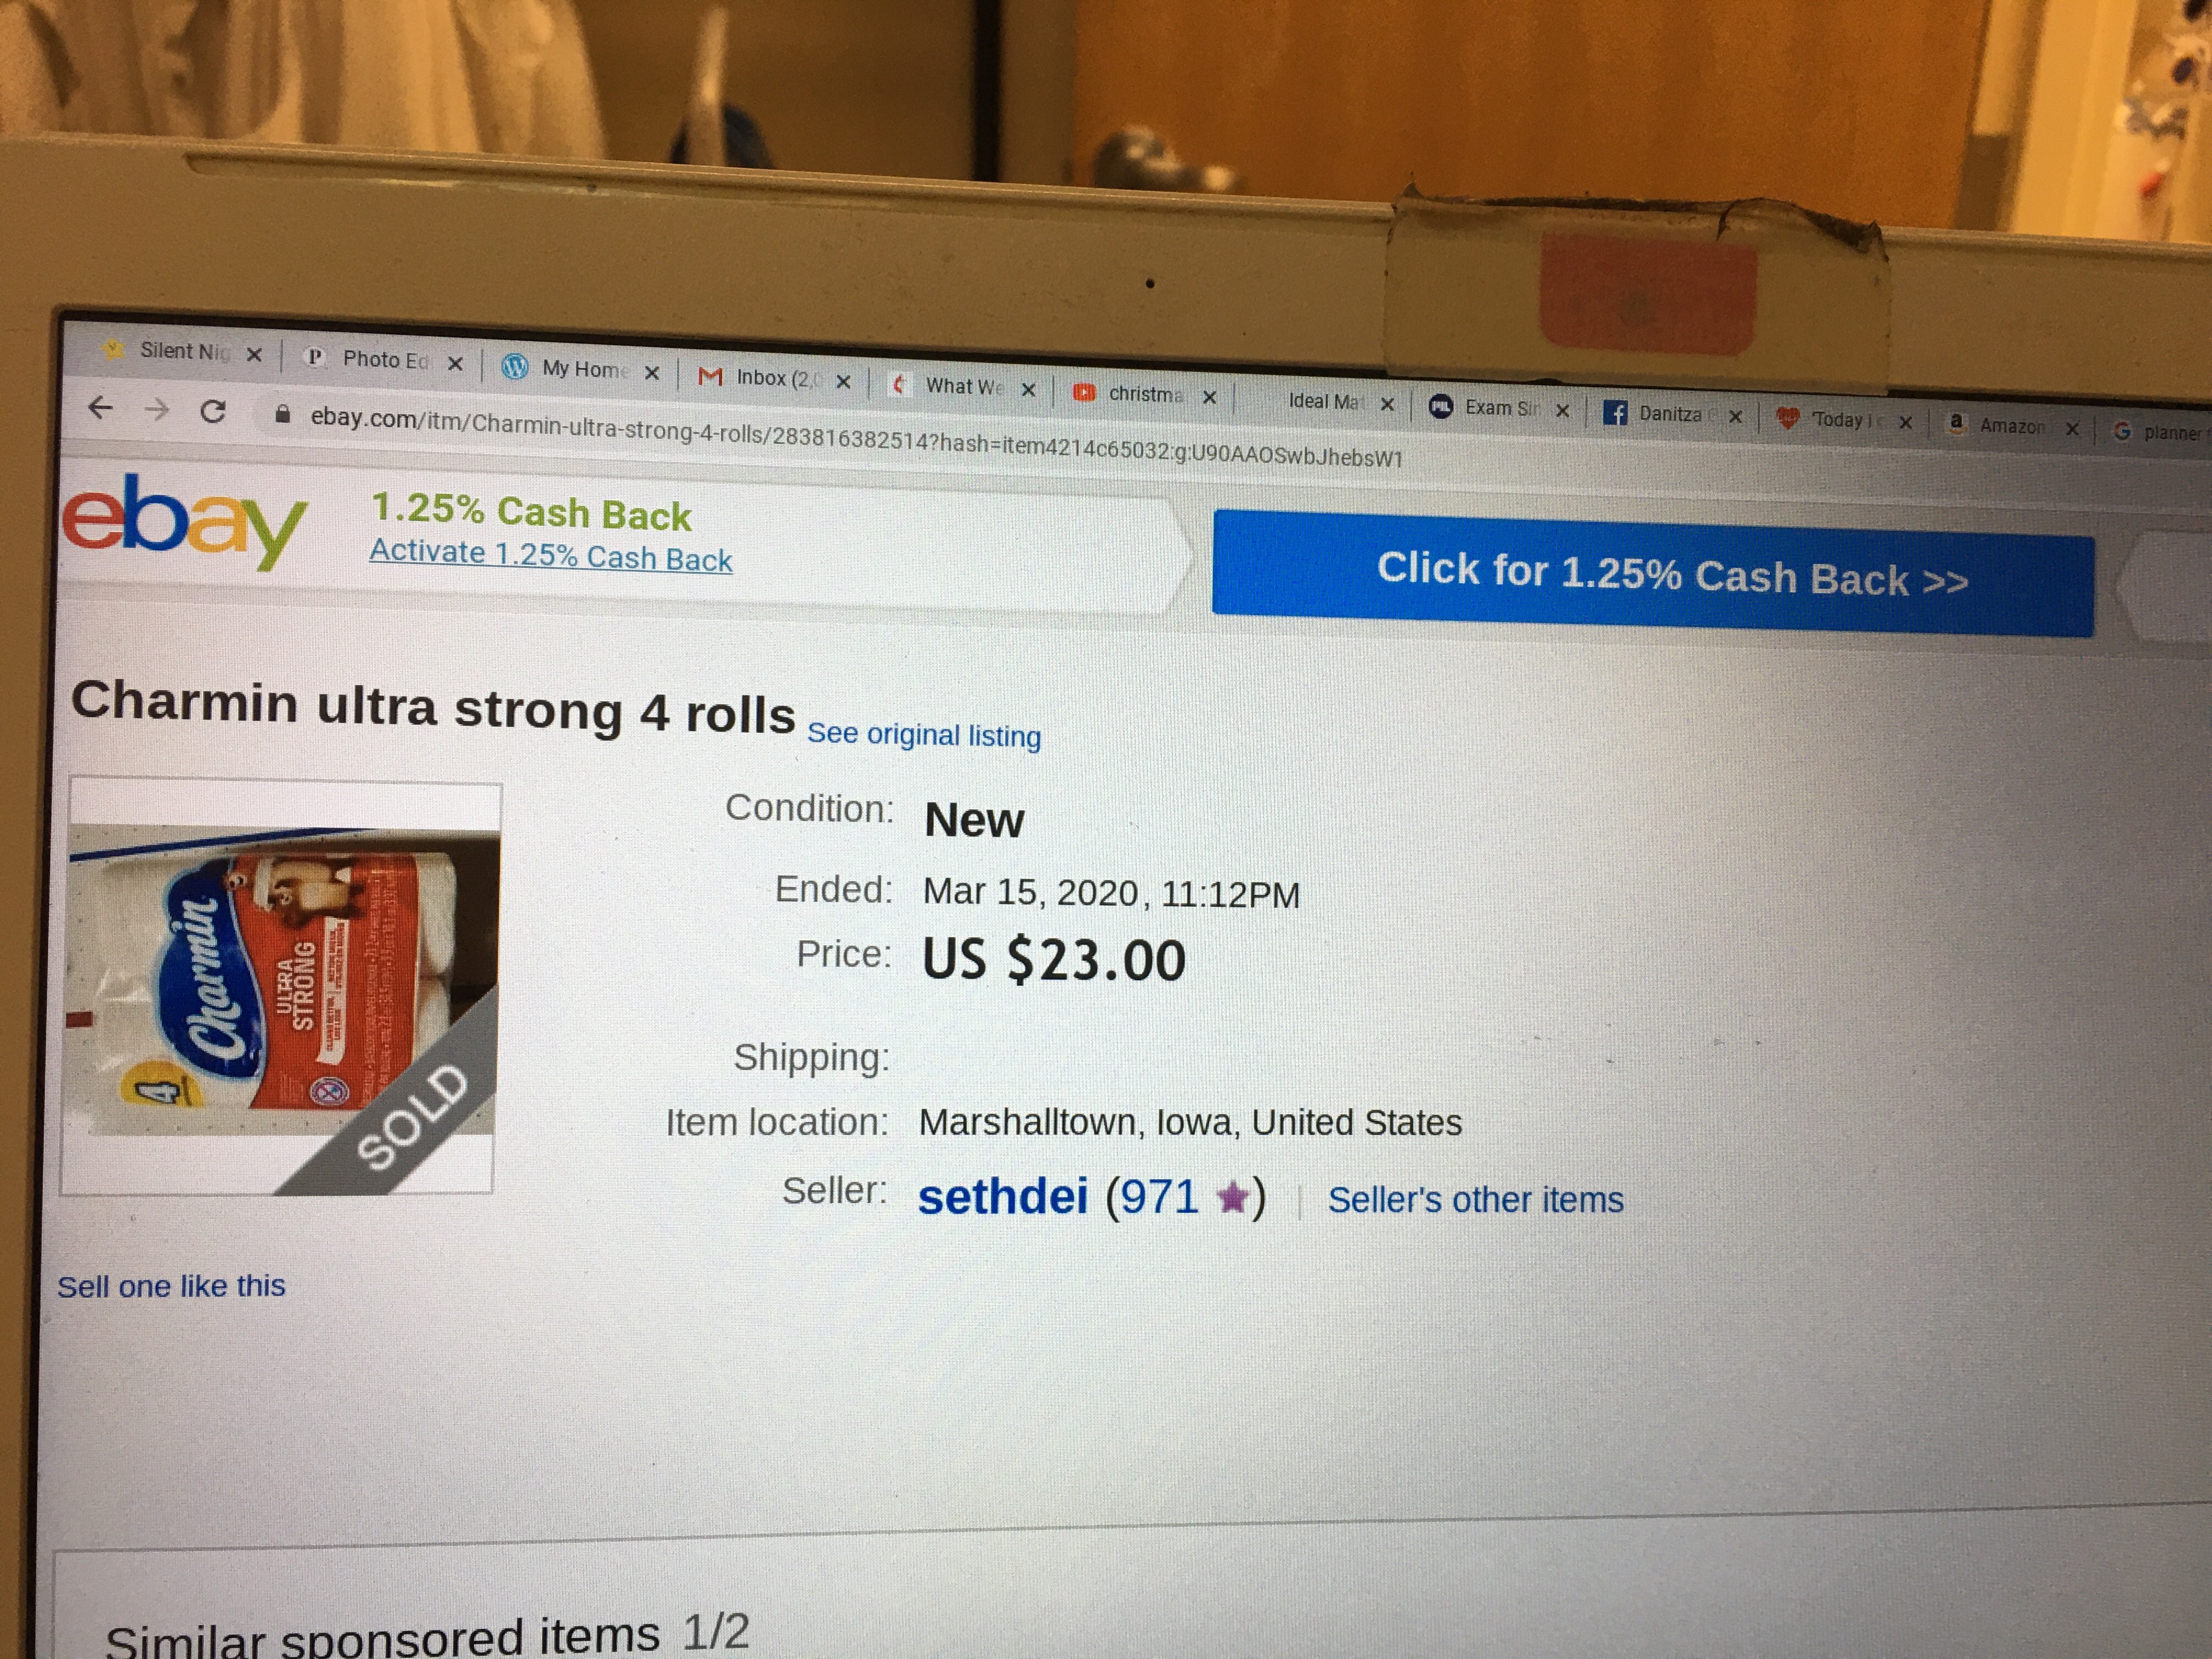Click the padlock icon in address bar

pos(283,414)
